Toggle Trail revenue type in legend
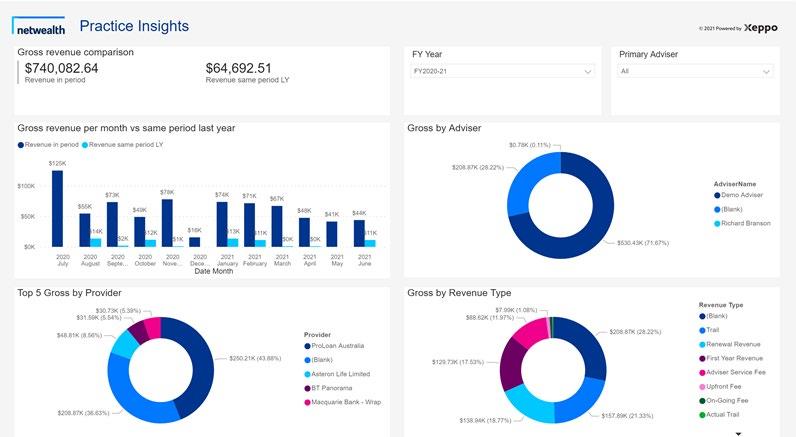The height and width of the screenshot is (437, 796). [x=709, y=330]
